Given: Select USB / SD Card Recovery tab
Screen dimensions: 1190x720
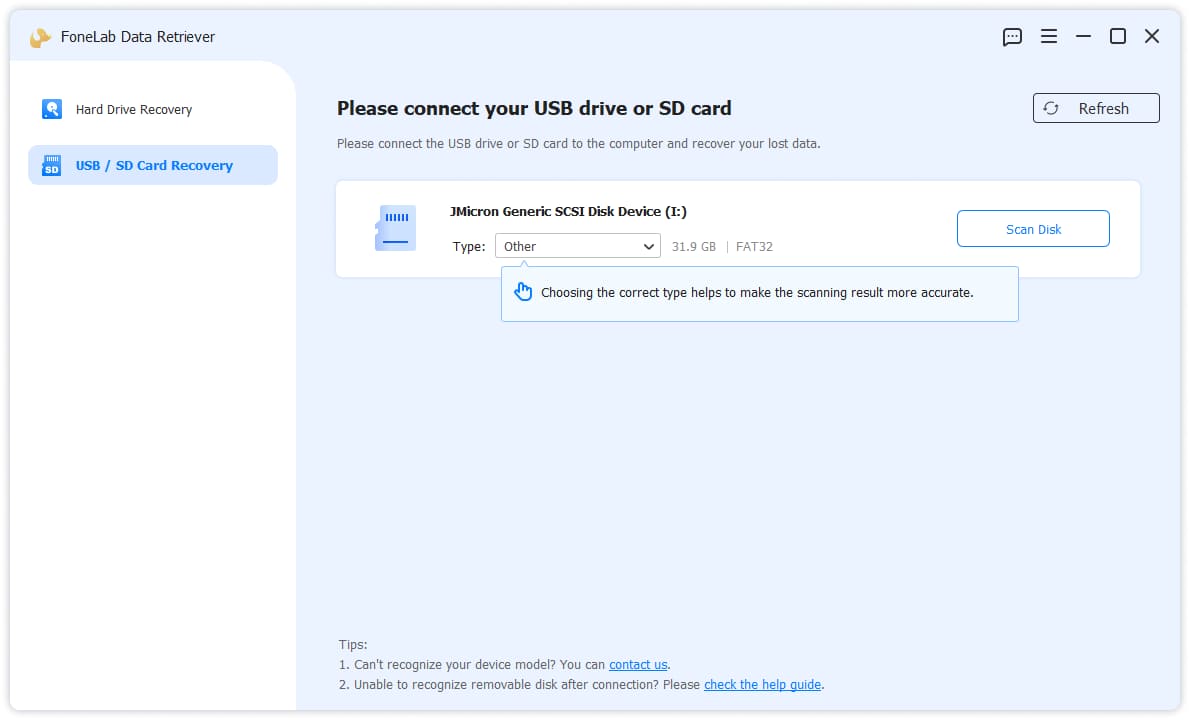Looking at the screenshot, I should [153, 165].
